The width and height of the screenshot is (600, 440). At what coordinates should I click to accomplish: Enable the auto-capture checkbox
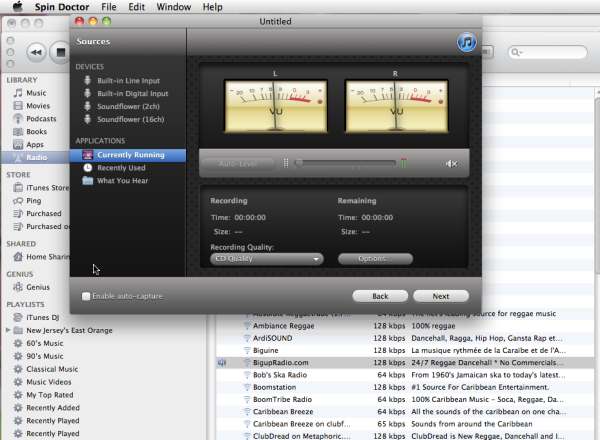86,296
